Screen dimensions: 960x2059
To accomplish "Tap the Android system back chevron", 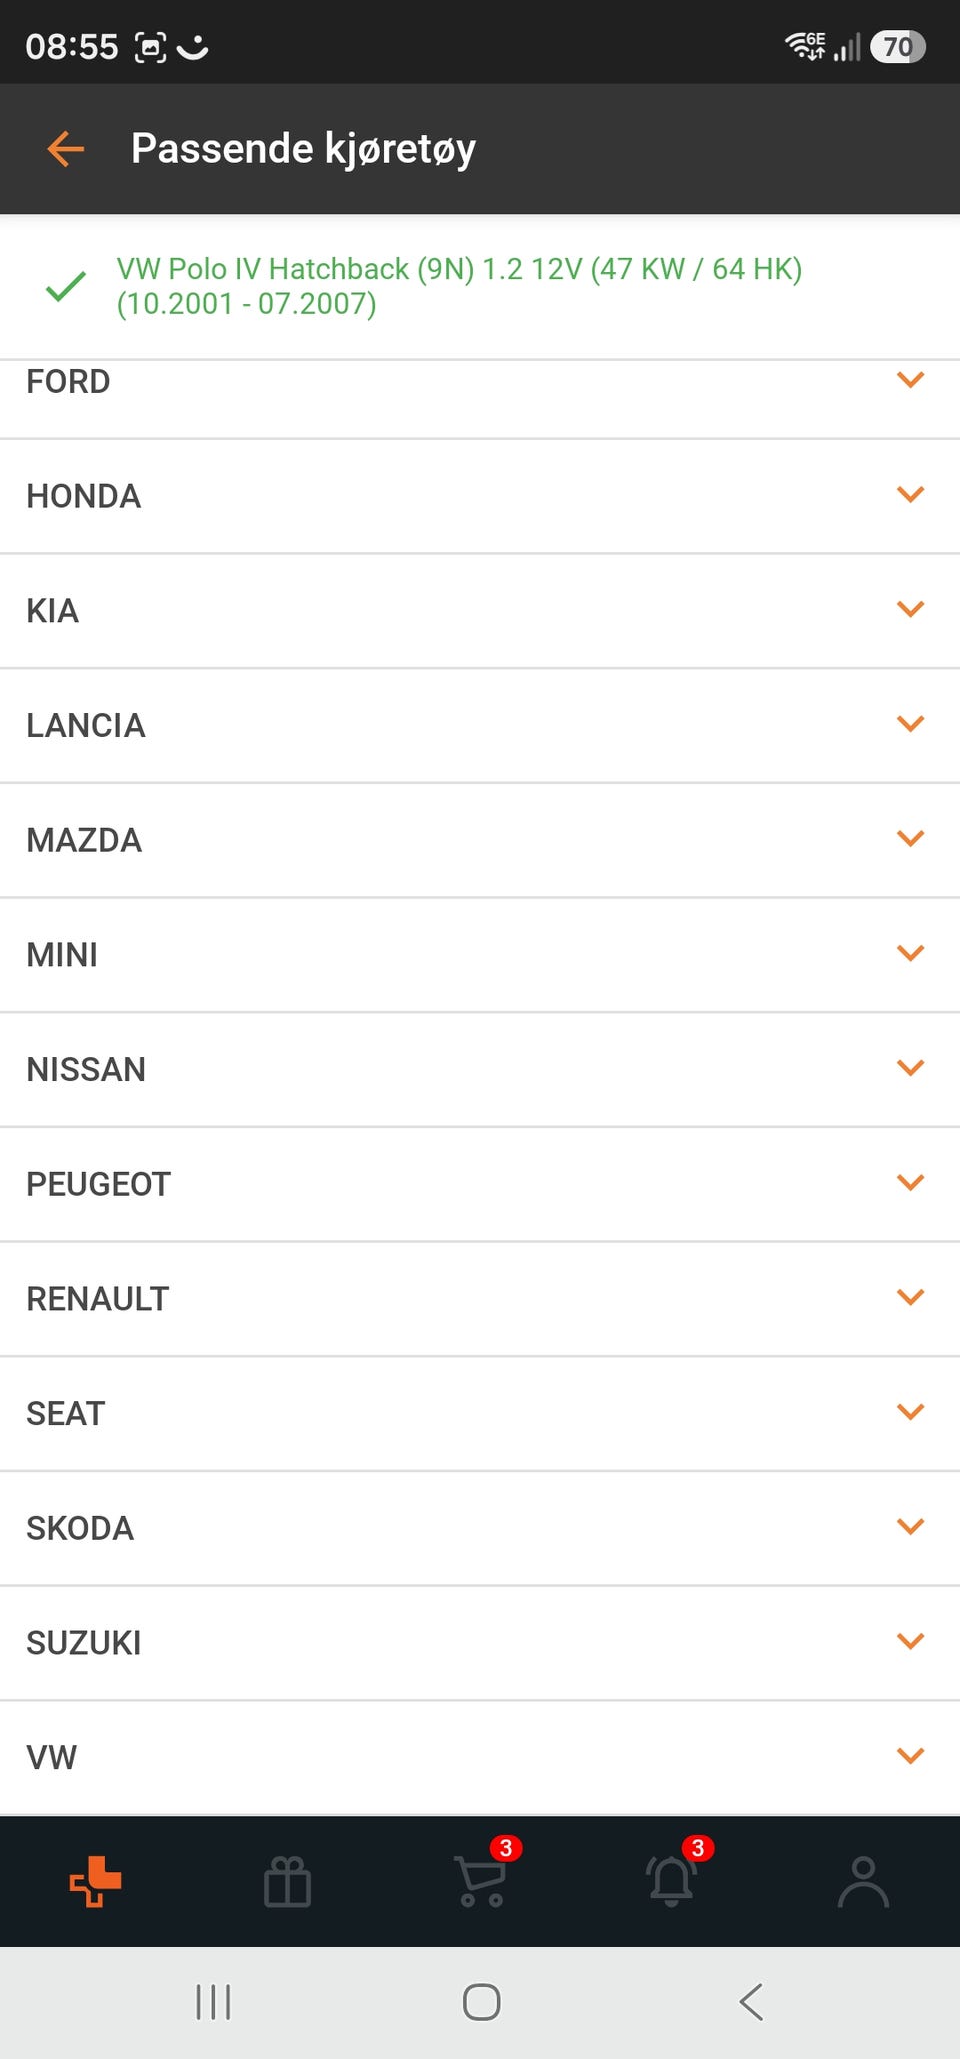I will click(751, 2002).
